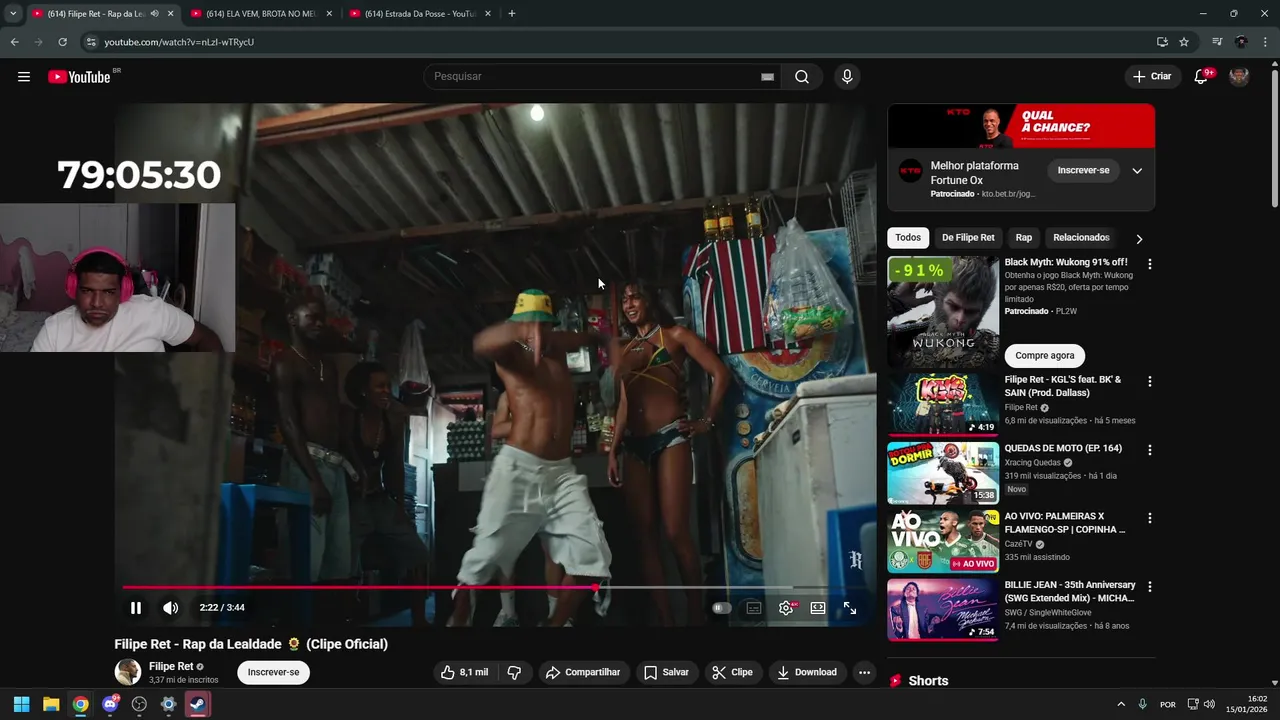
Task: Start voice search with microphone icon
Action: coord(847,77)
